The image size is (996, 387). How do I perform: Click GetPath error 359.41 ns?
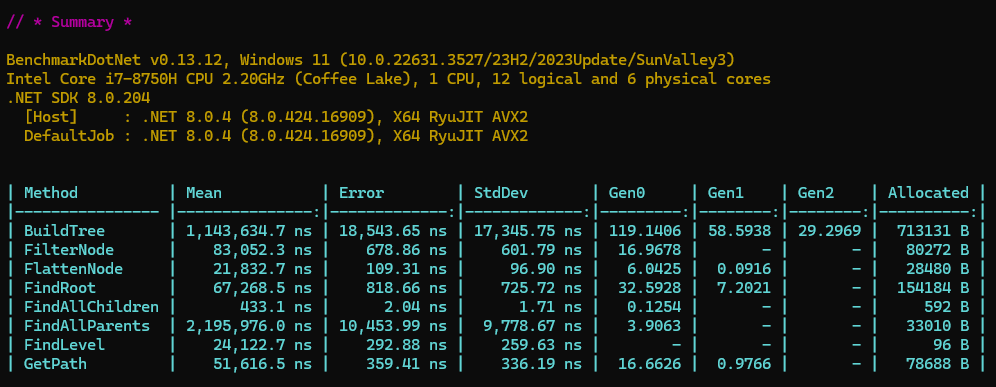tap(407, 364)
